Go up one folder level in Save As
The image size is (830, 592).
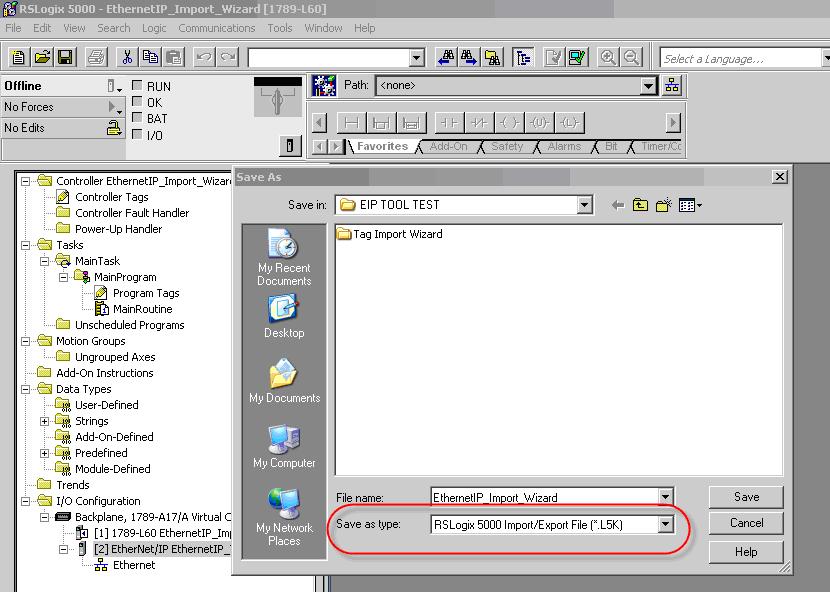(640, 205)
